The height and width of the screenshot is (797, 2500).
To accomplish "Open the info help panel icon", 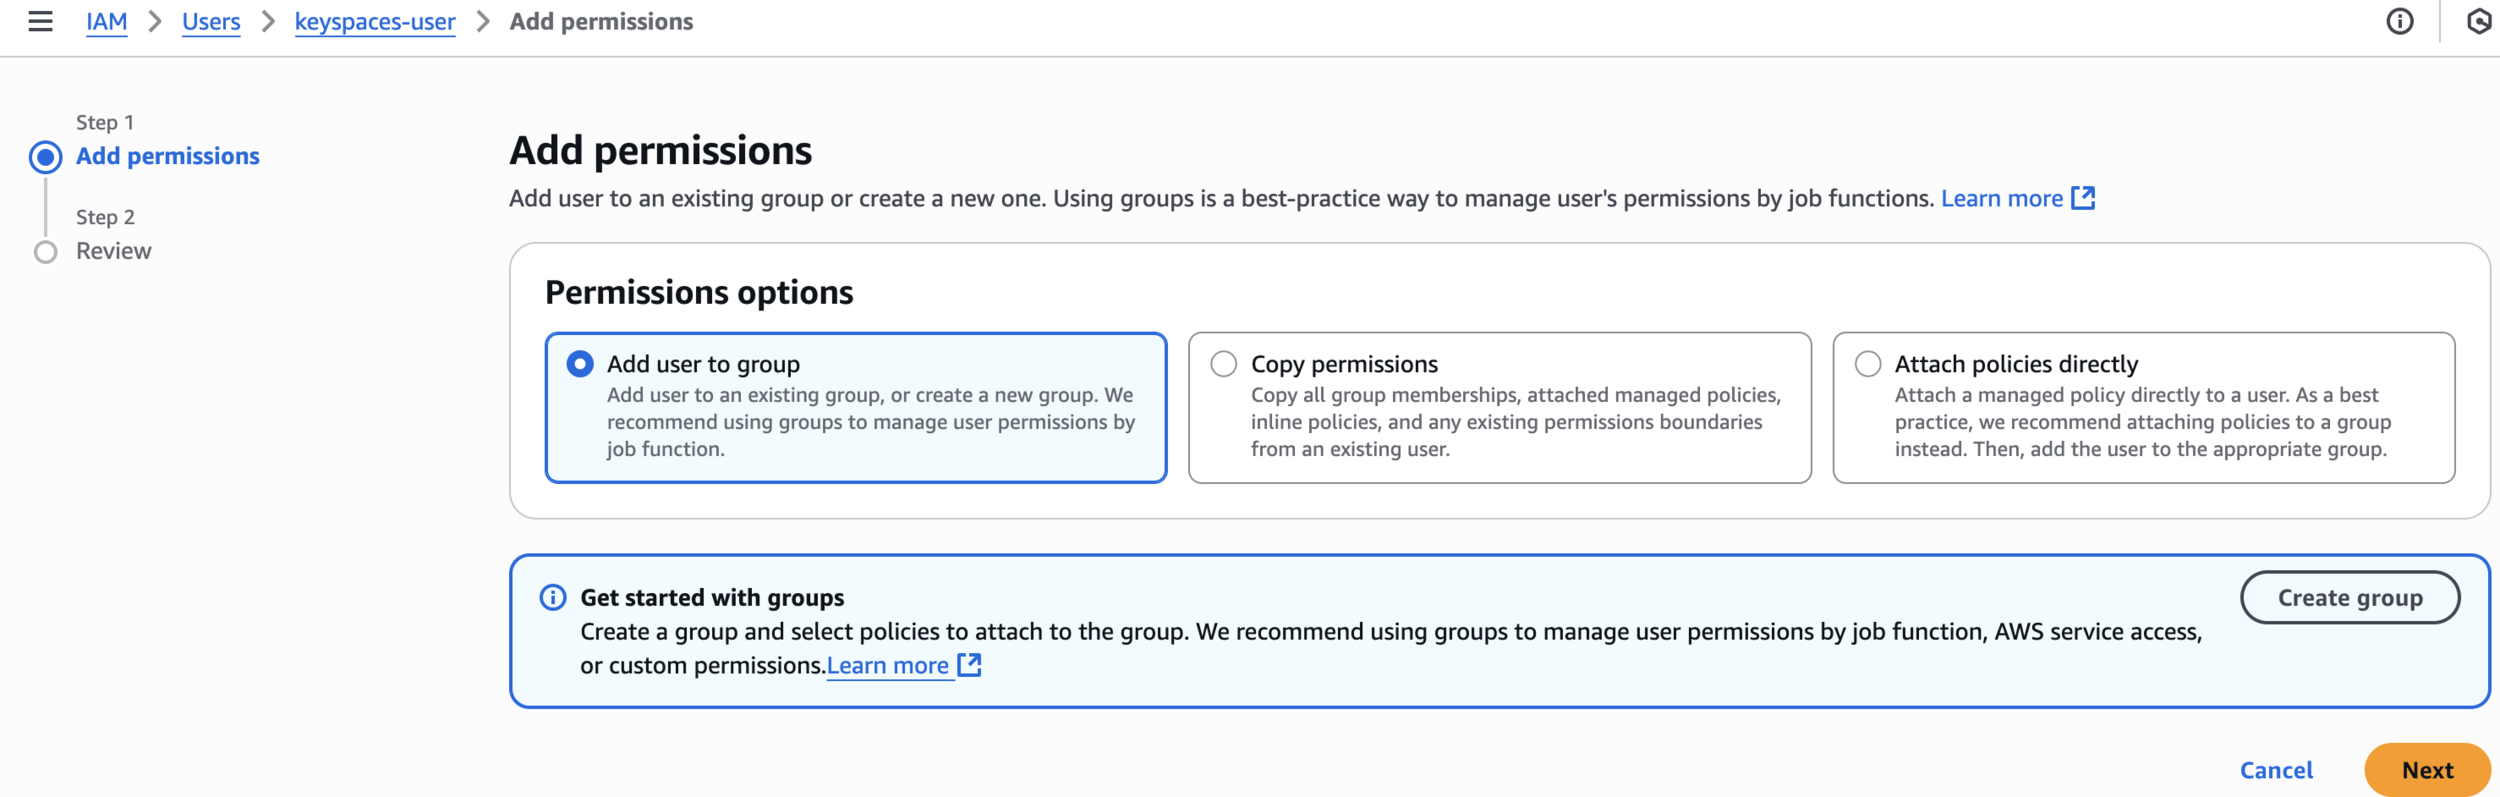I will (2399, 21).
